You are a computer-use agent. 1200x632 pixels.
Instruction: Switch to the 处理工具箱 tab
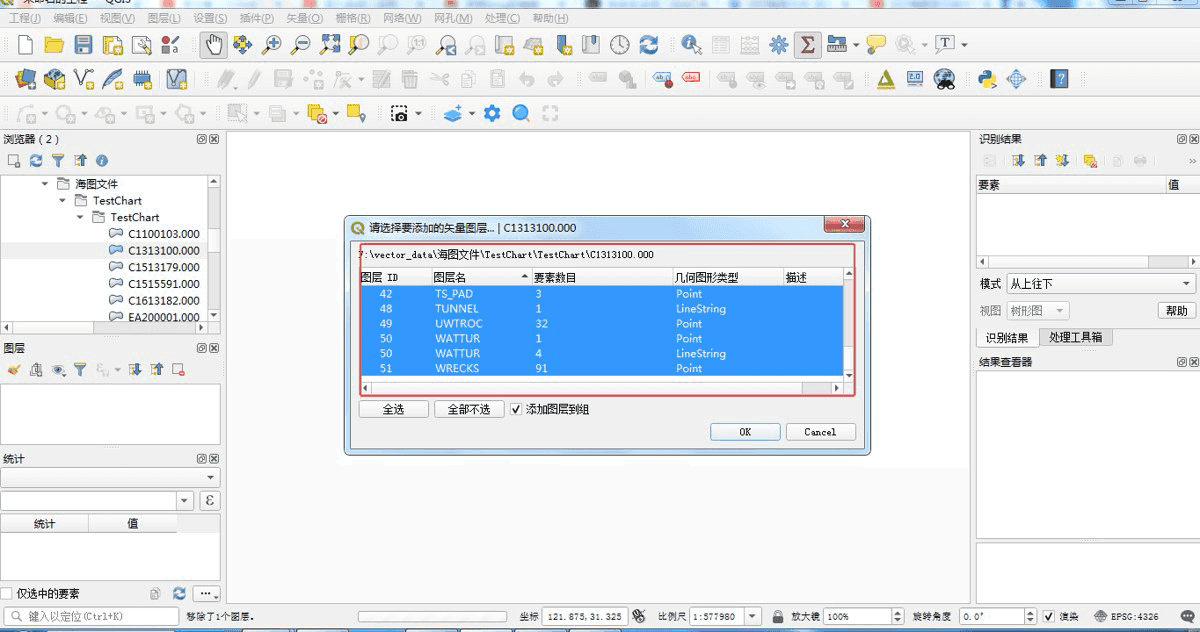pyautogui.click(x=1075, y=337)
